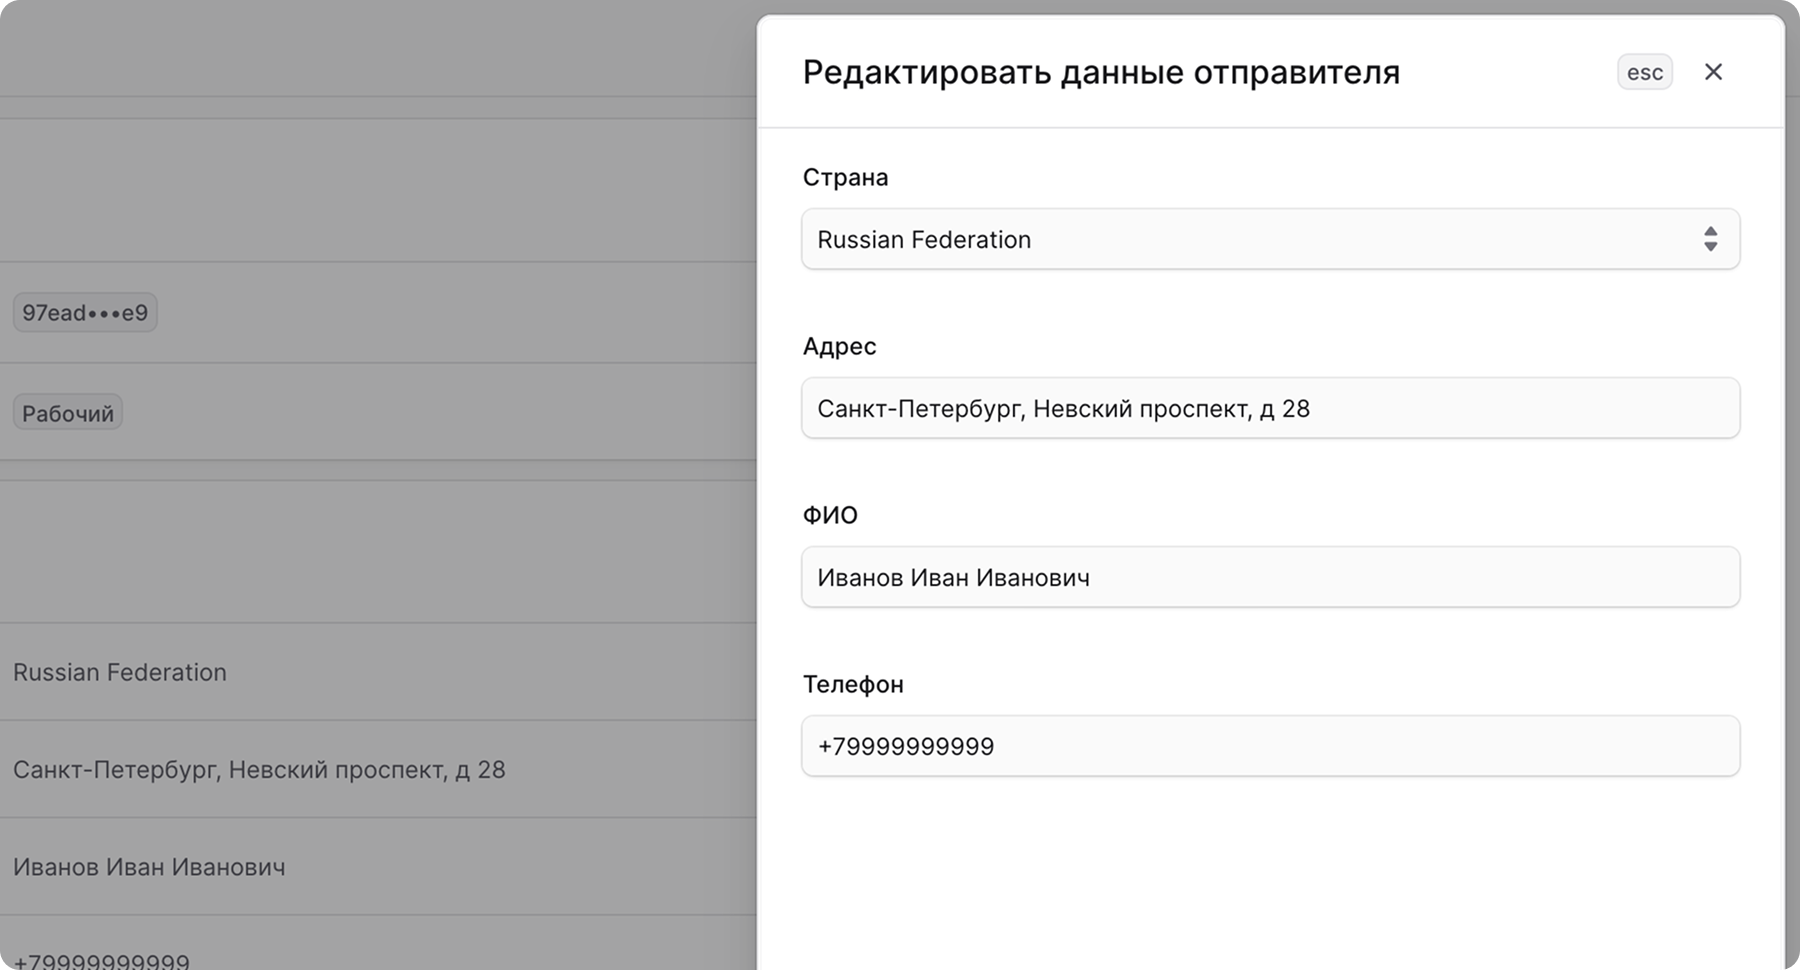Click inside the country field showing Russian Federation
The image size is (1800, 970).
(x=1100, y=239)
